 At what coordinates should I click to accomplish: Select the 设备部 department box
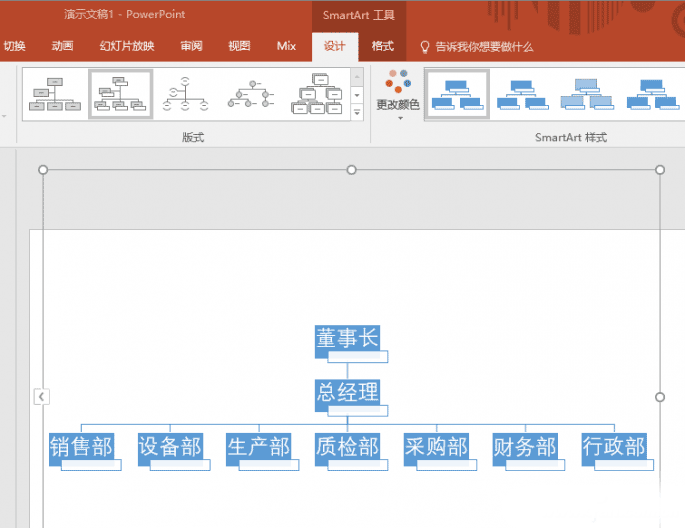point(170,447)
